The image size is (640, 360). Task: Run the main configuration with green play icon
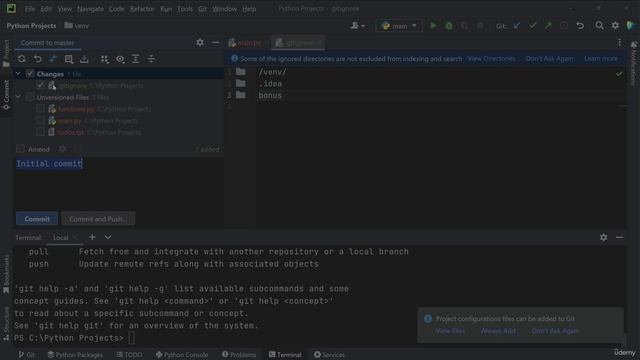click(x=433, y=26)
